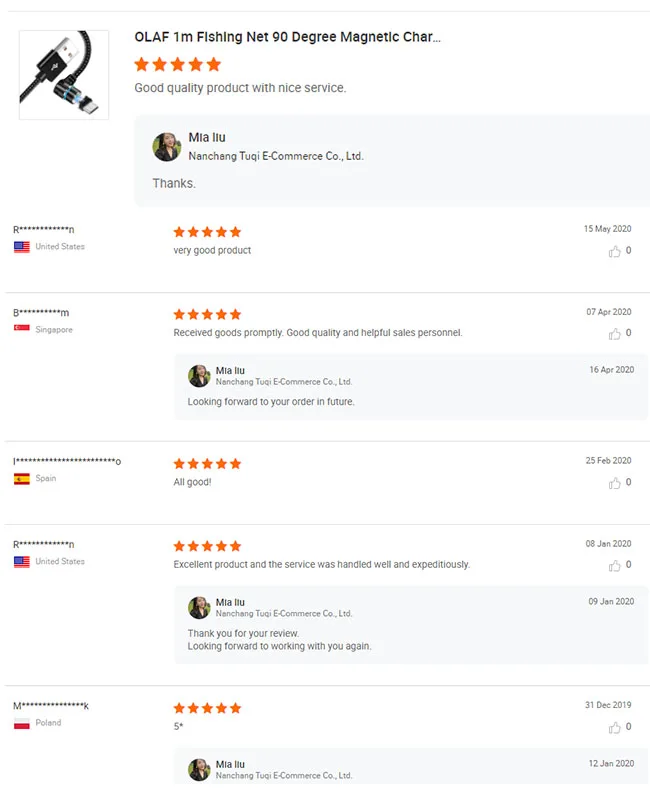Click the stars above 'very good product'
Image resolution: width=650 pixels, height=800 pixels.
(207, 232)
